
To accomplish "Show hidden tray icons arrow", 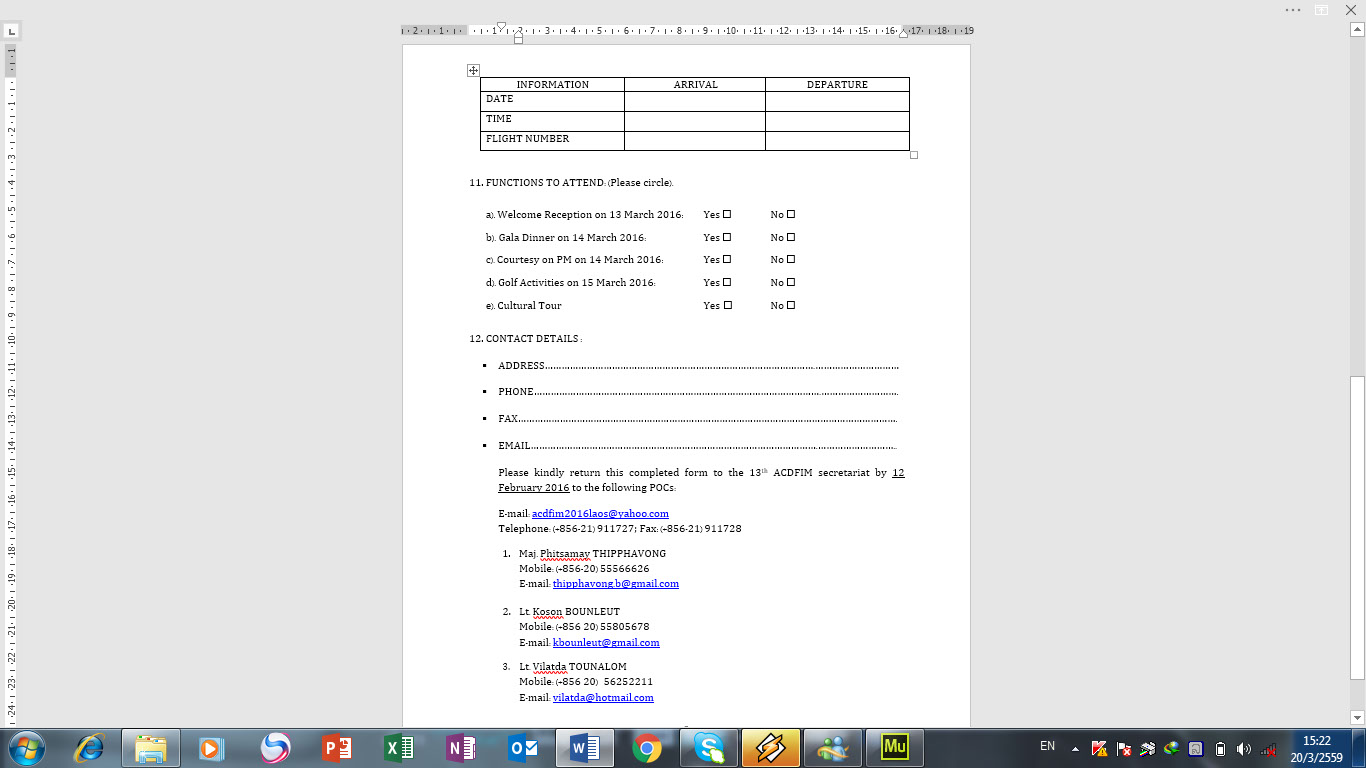I will (1075, 748).
